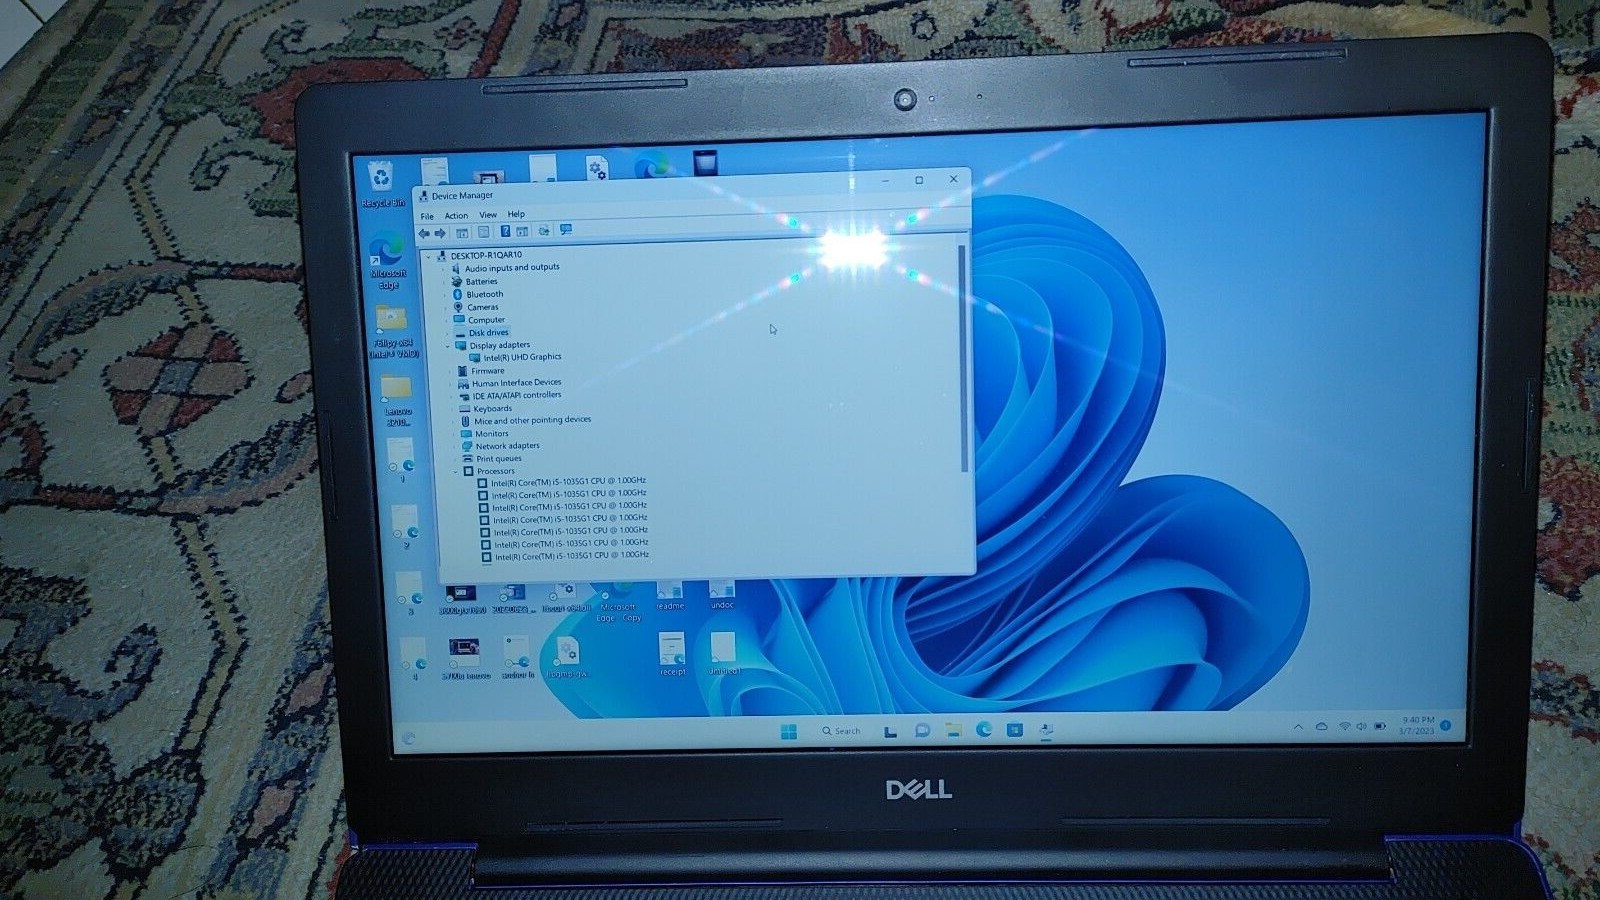Select the Bluetooth category icon
1600x900 pixels.
(x=458, y=295)
